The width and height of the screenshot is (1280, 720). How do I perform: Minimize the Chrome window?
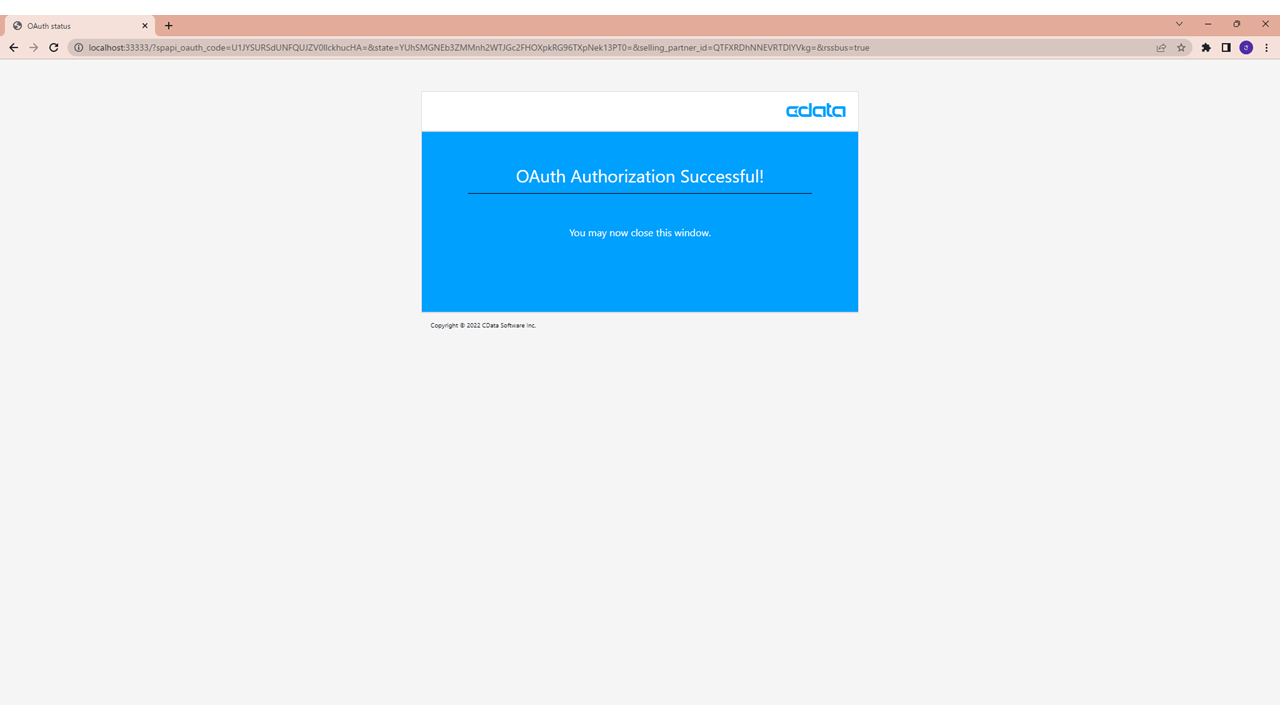[x=1208, y=24]
